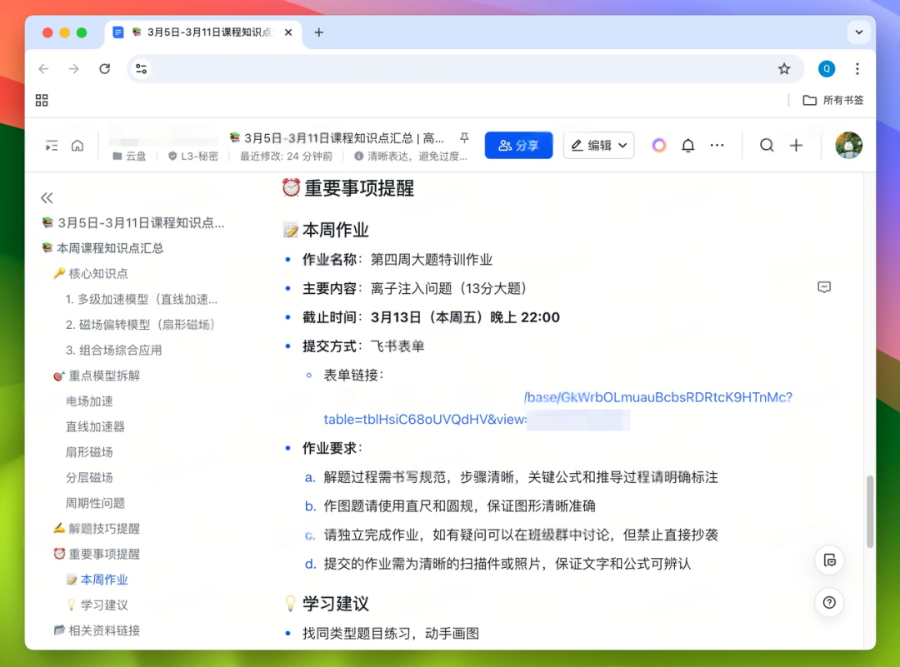900x667 pixels.
Task: Close the 3月5日-3月11日课程知识点 tab
Action: coord(288,33)
